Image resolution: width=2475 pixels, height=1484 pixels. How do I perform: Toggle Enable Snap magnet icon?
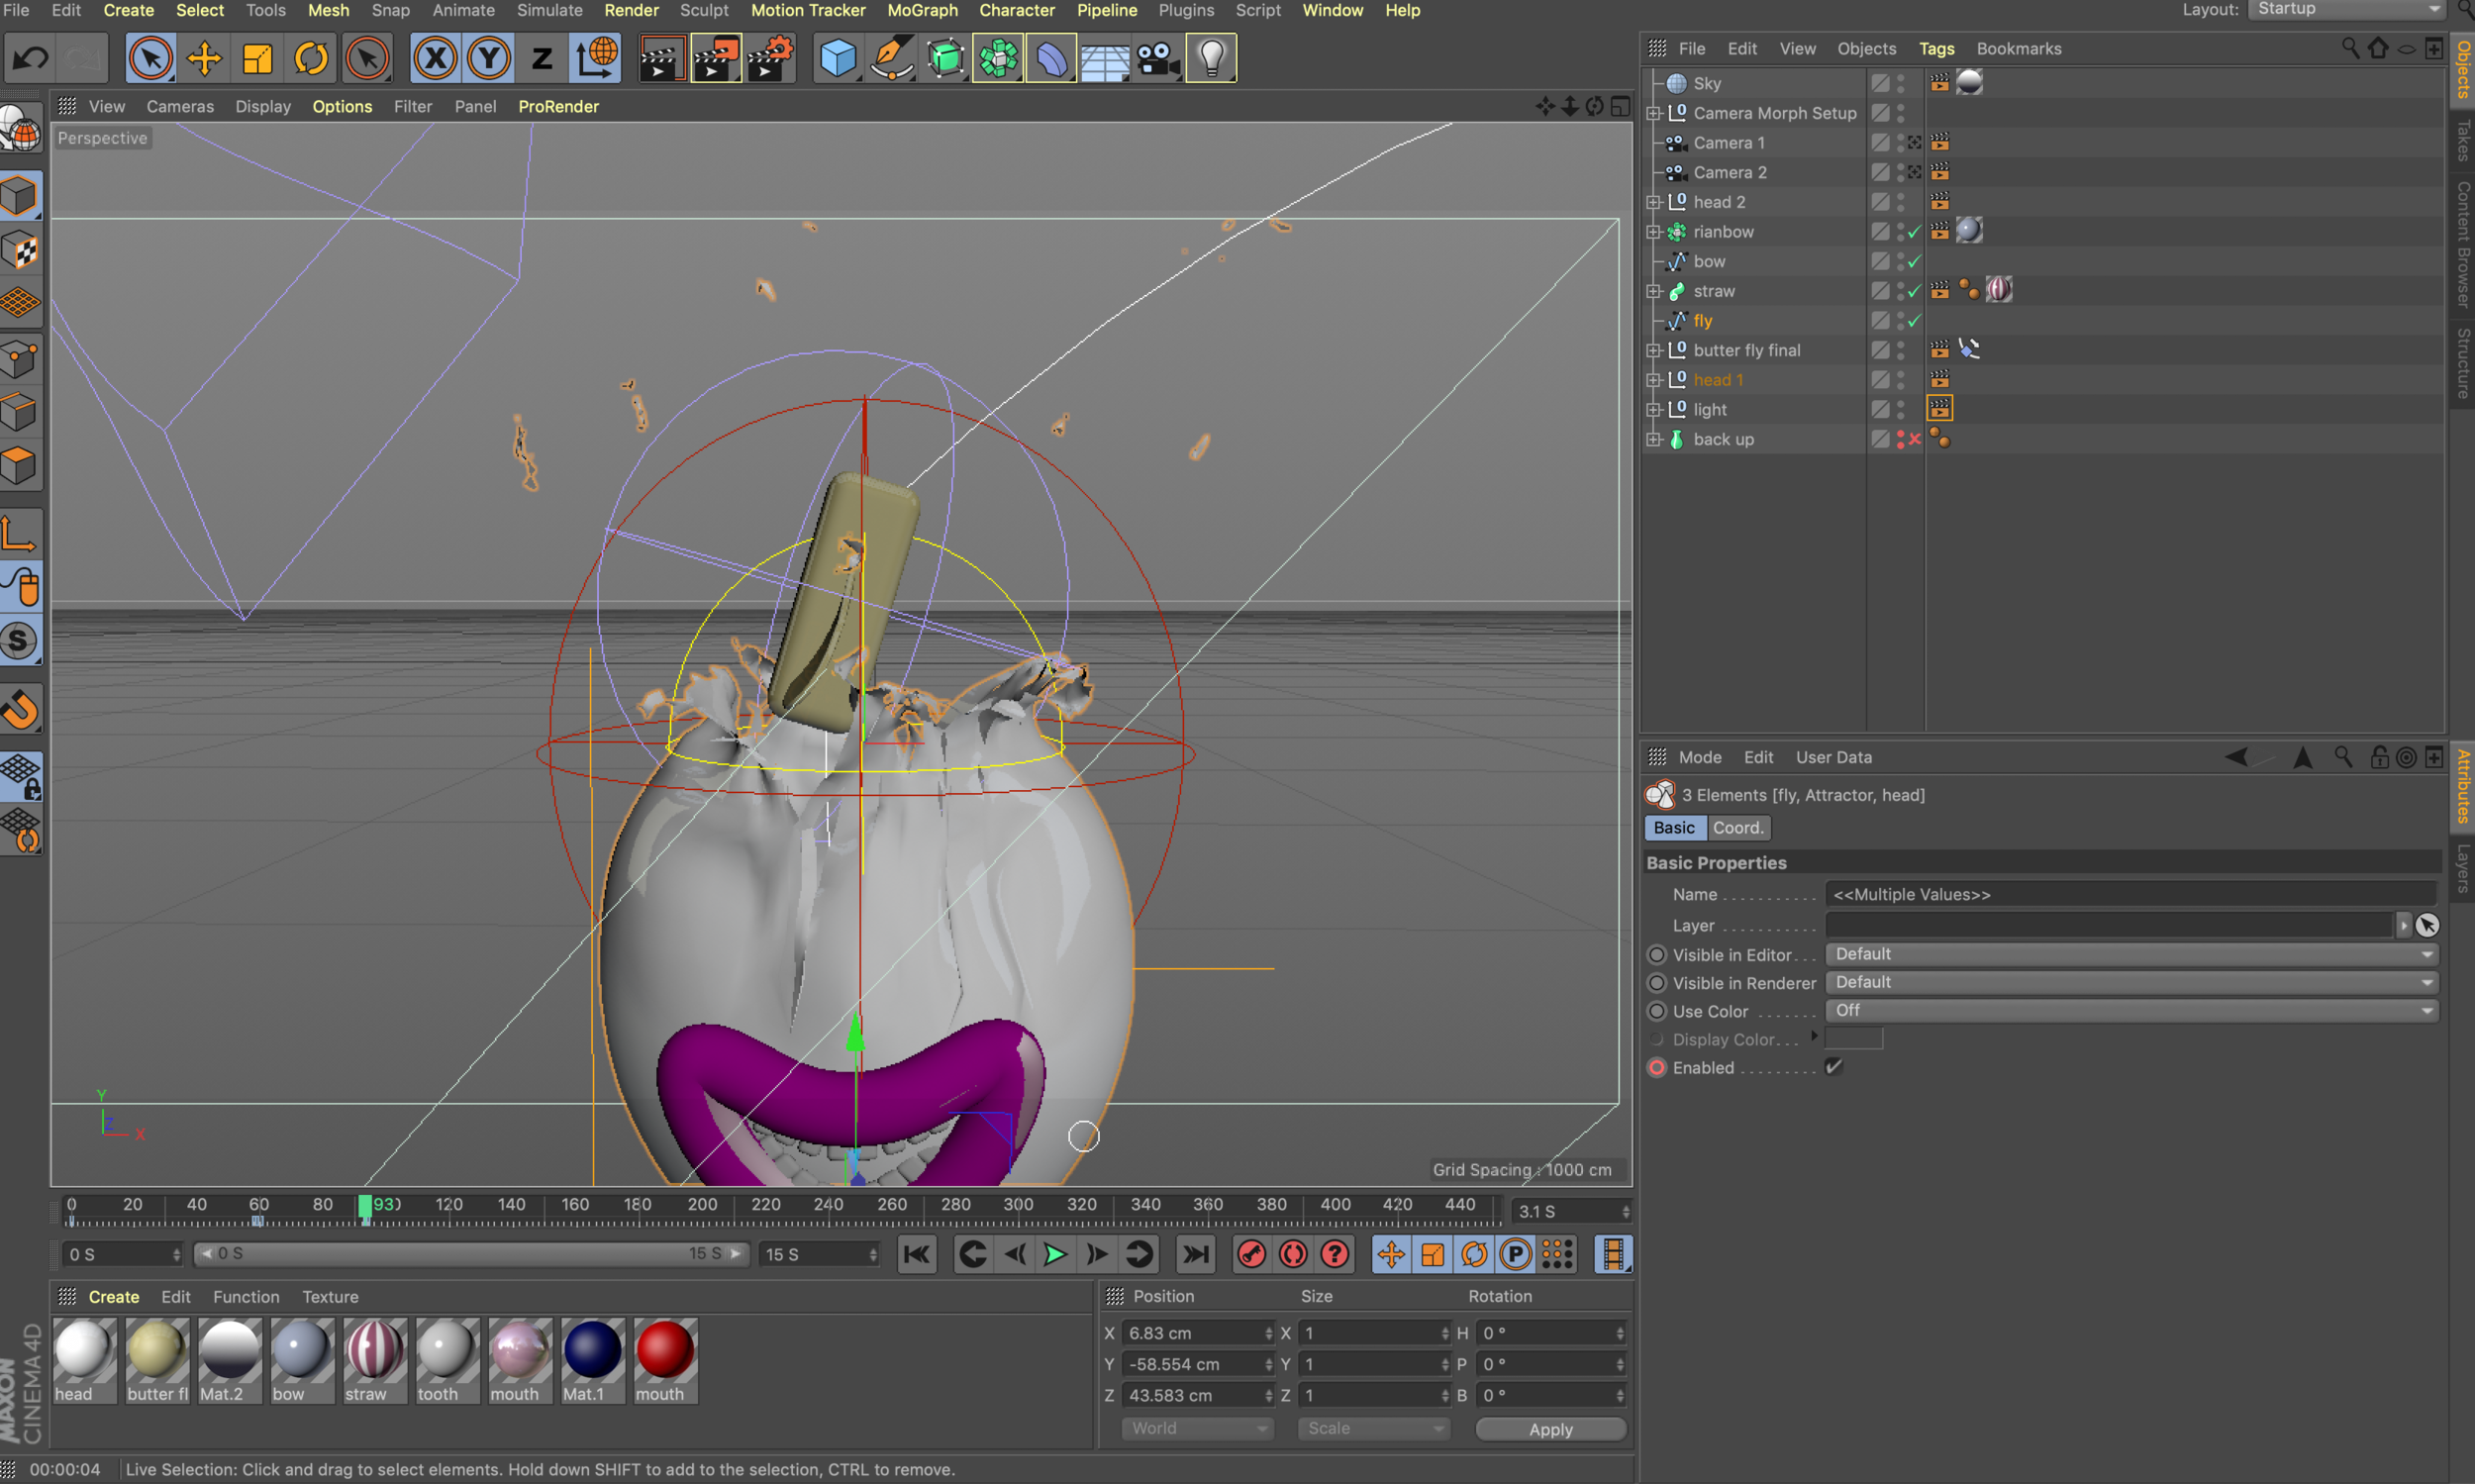tap(21, 710)
